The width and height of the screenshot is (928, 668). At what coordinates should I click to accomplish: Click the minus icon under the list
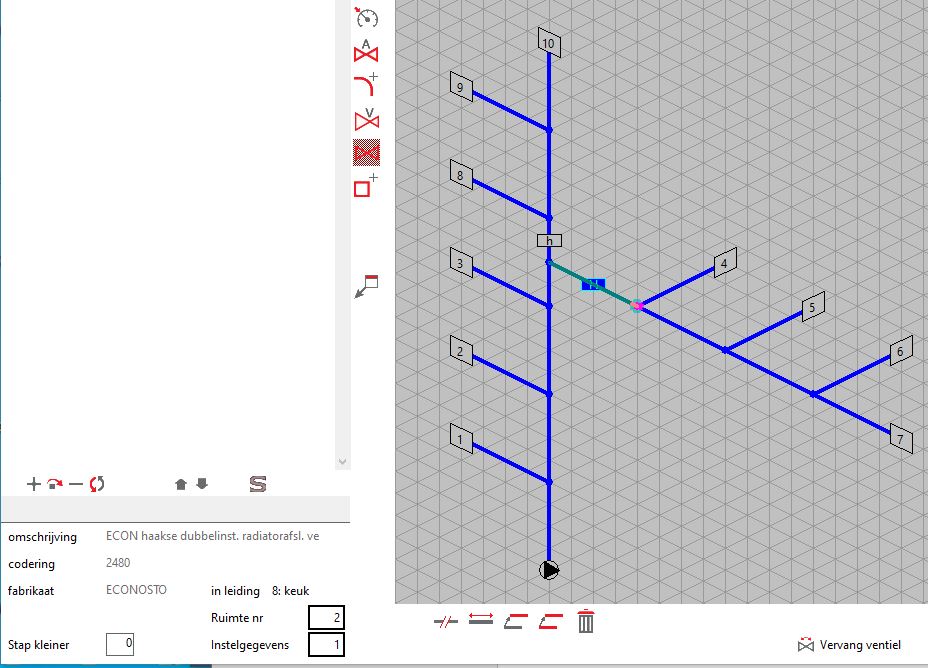tap(76, 484)
